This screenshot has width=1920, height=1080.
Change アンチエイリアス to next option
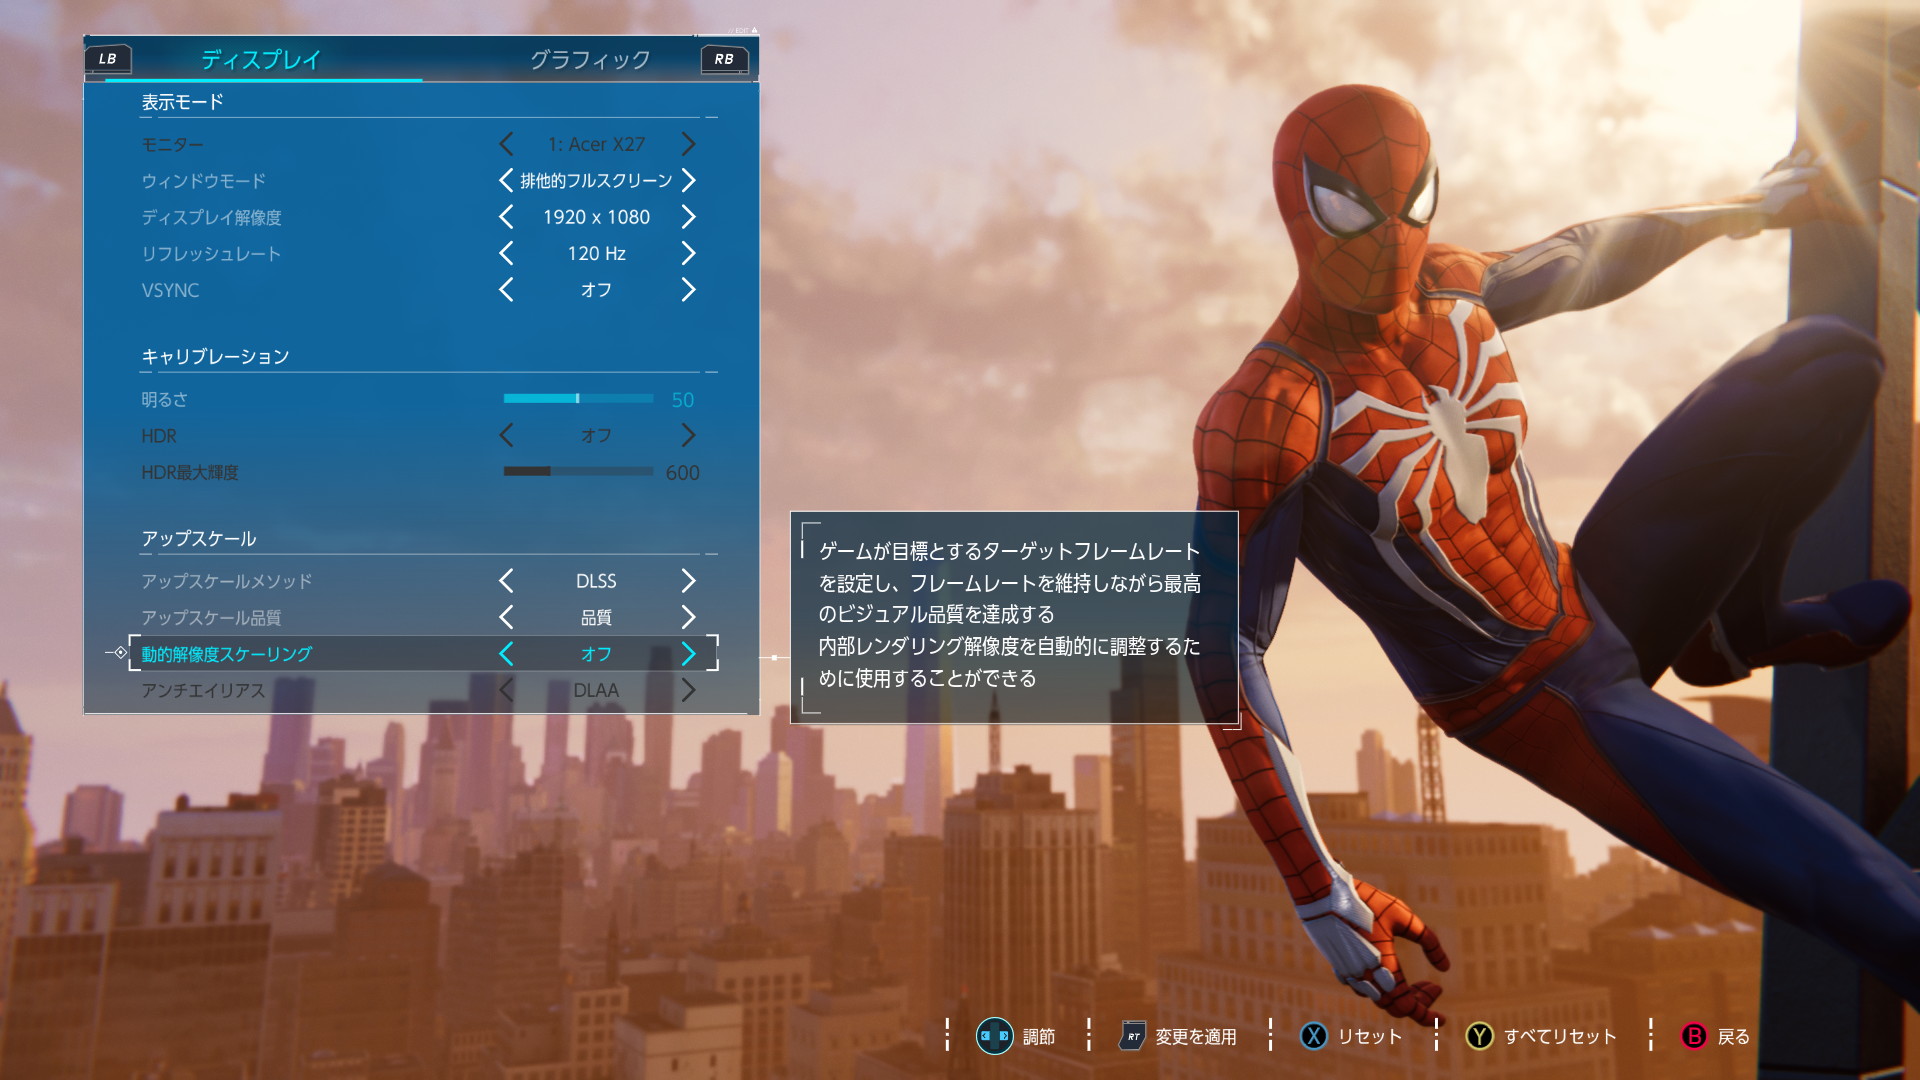coord(688,690)
